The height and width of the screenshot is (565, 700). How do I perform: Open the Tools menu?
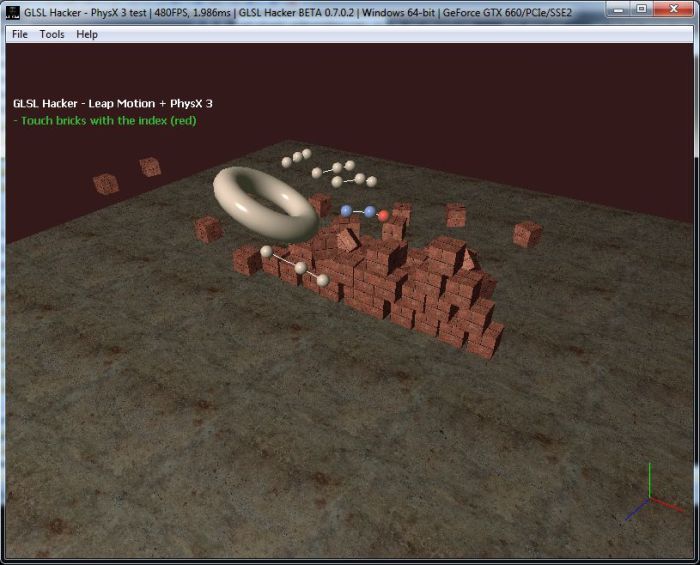click(x=52, y=34)
